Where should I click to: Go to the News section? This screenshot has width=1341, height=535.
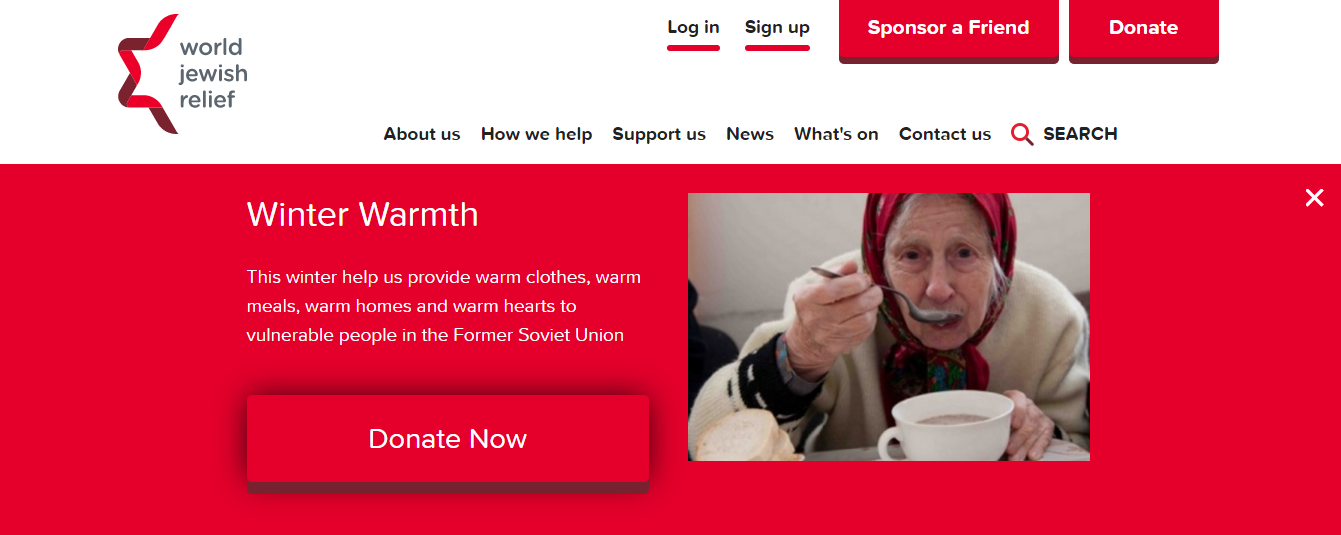pyautogui.click(x=750, y=134)
